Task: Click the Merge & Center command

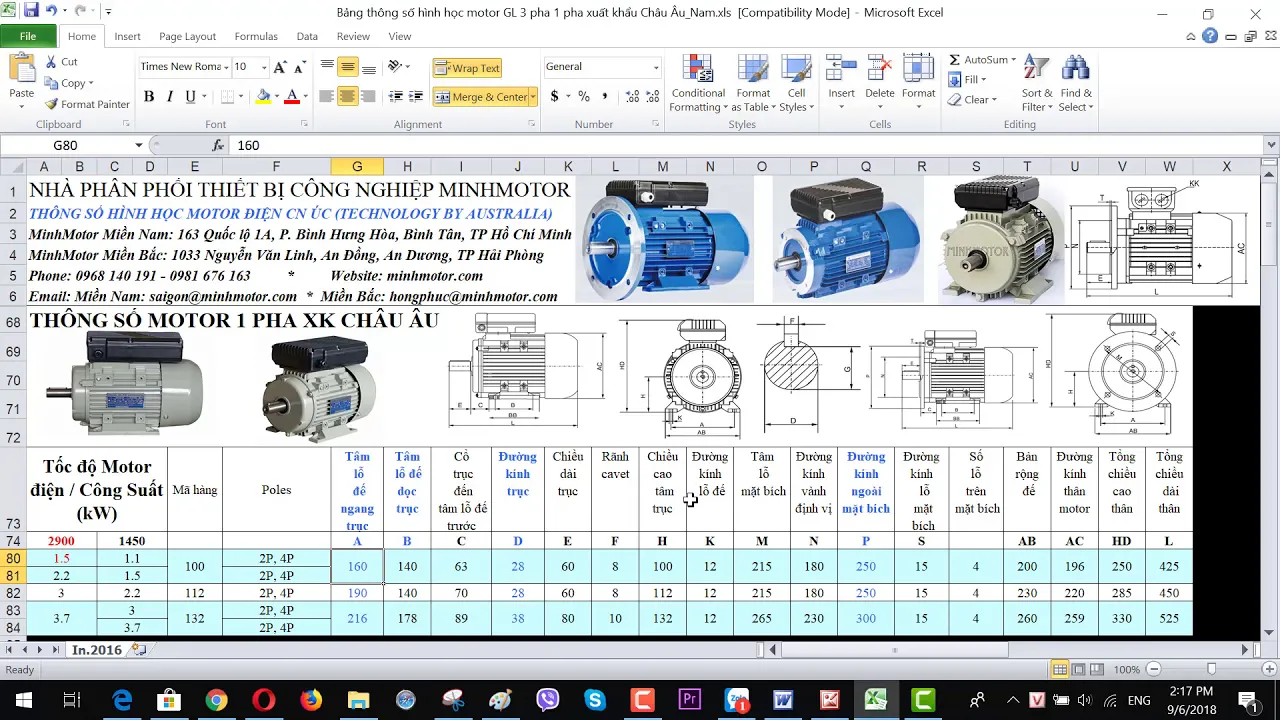Action: pyautogui.click(x=481, y=97)
